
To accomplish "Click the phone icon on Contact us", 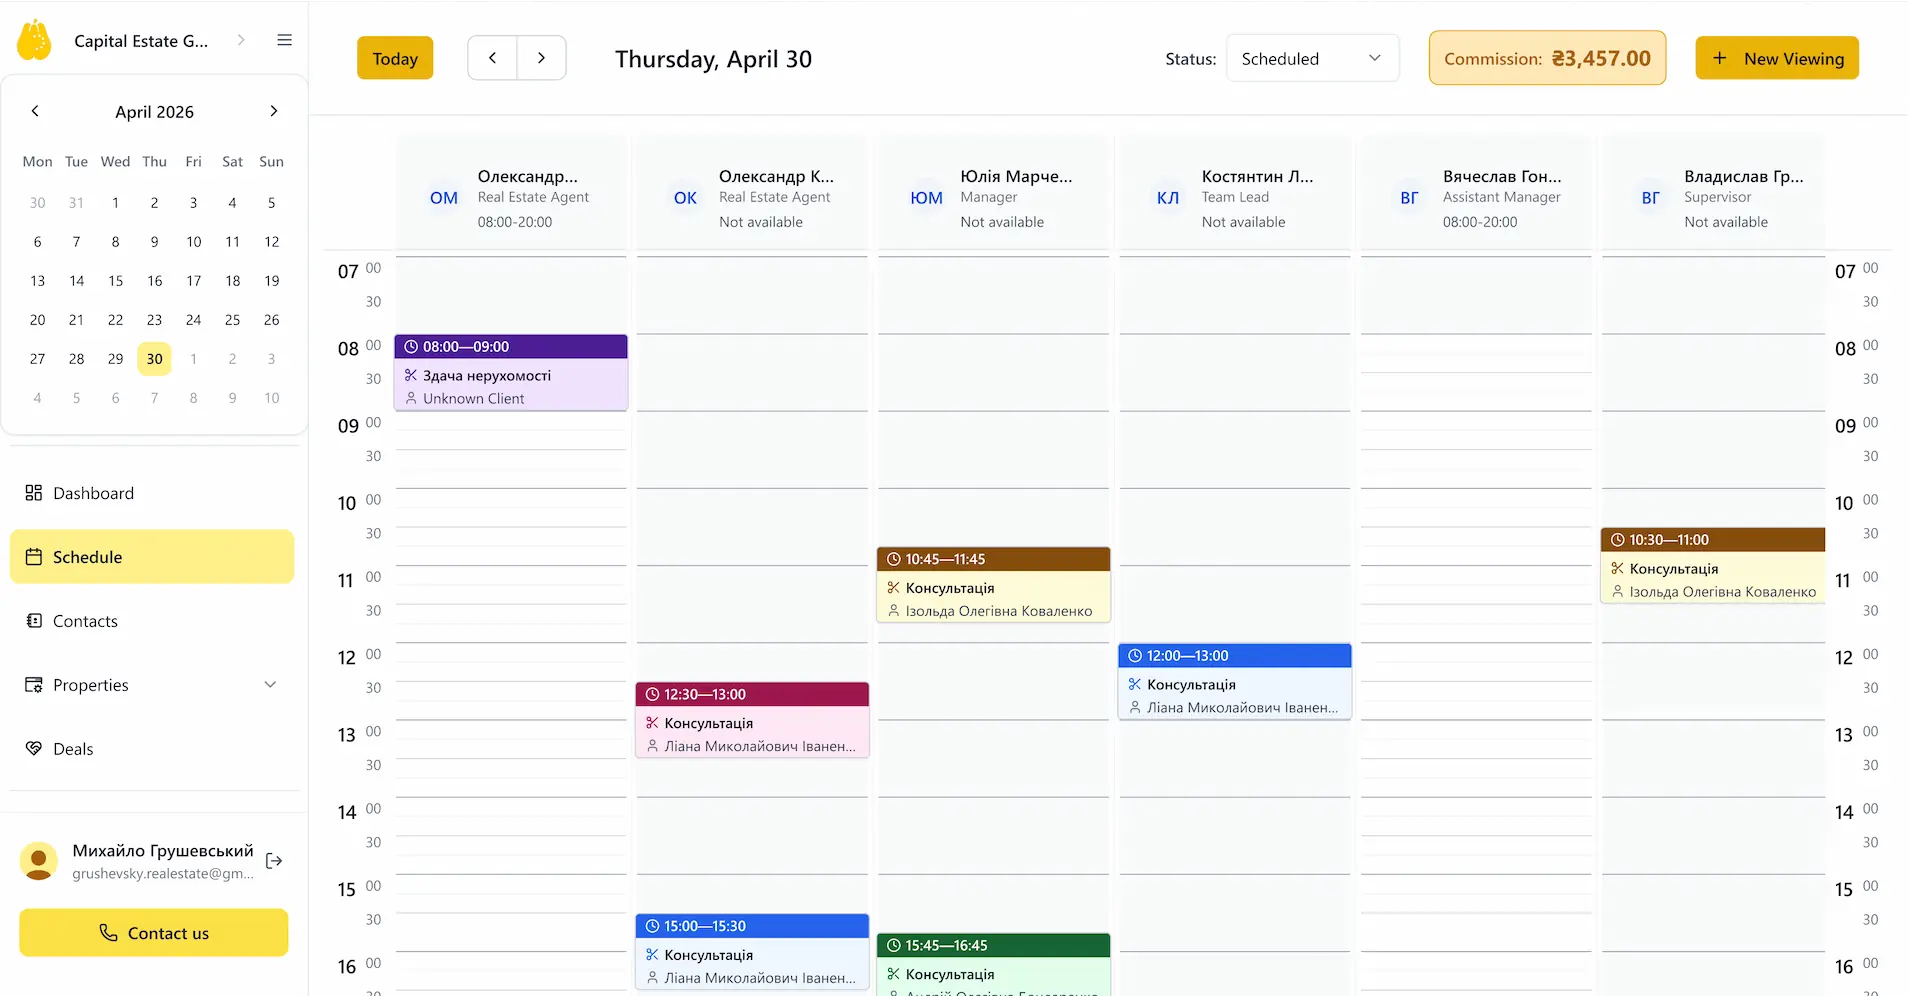I will coord(108,933).
